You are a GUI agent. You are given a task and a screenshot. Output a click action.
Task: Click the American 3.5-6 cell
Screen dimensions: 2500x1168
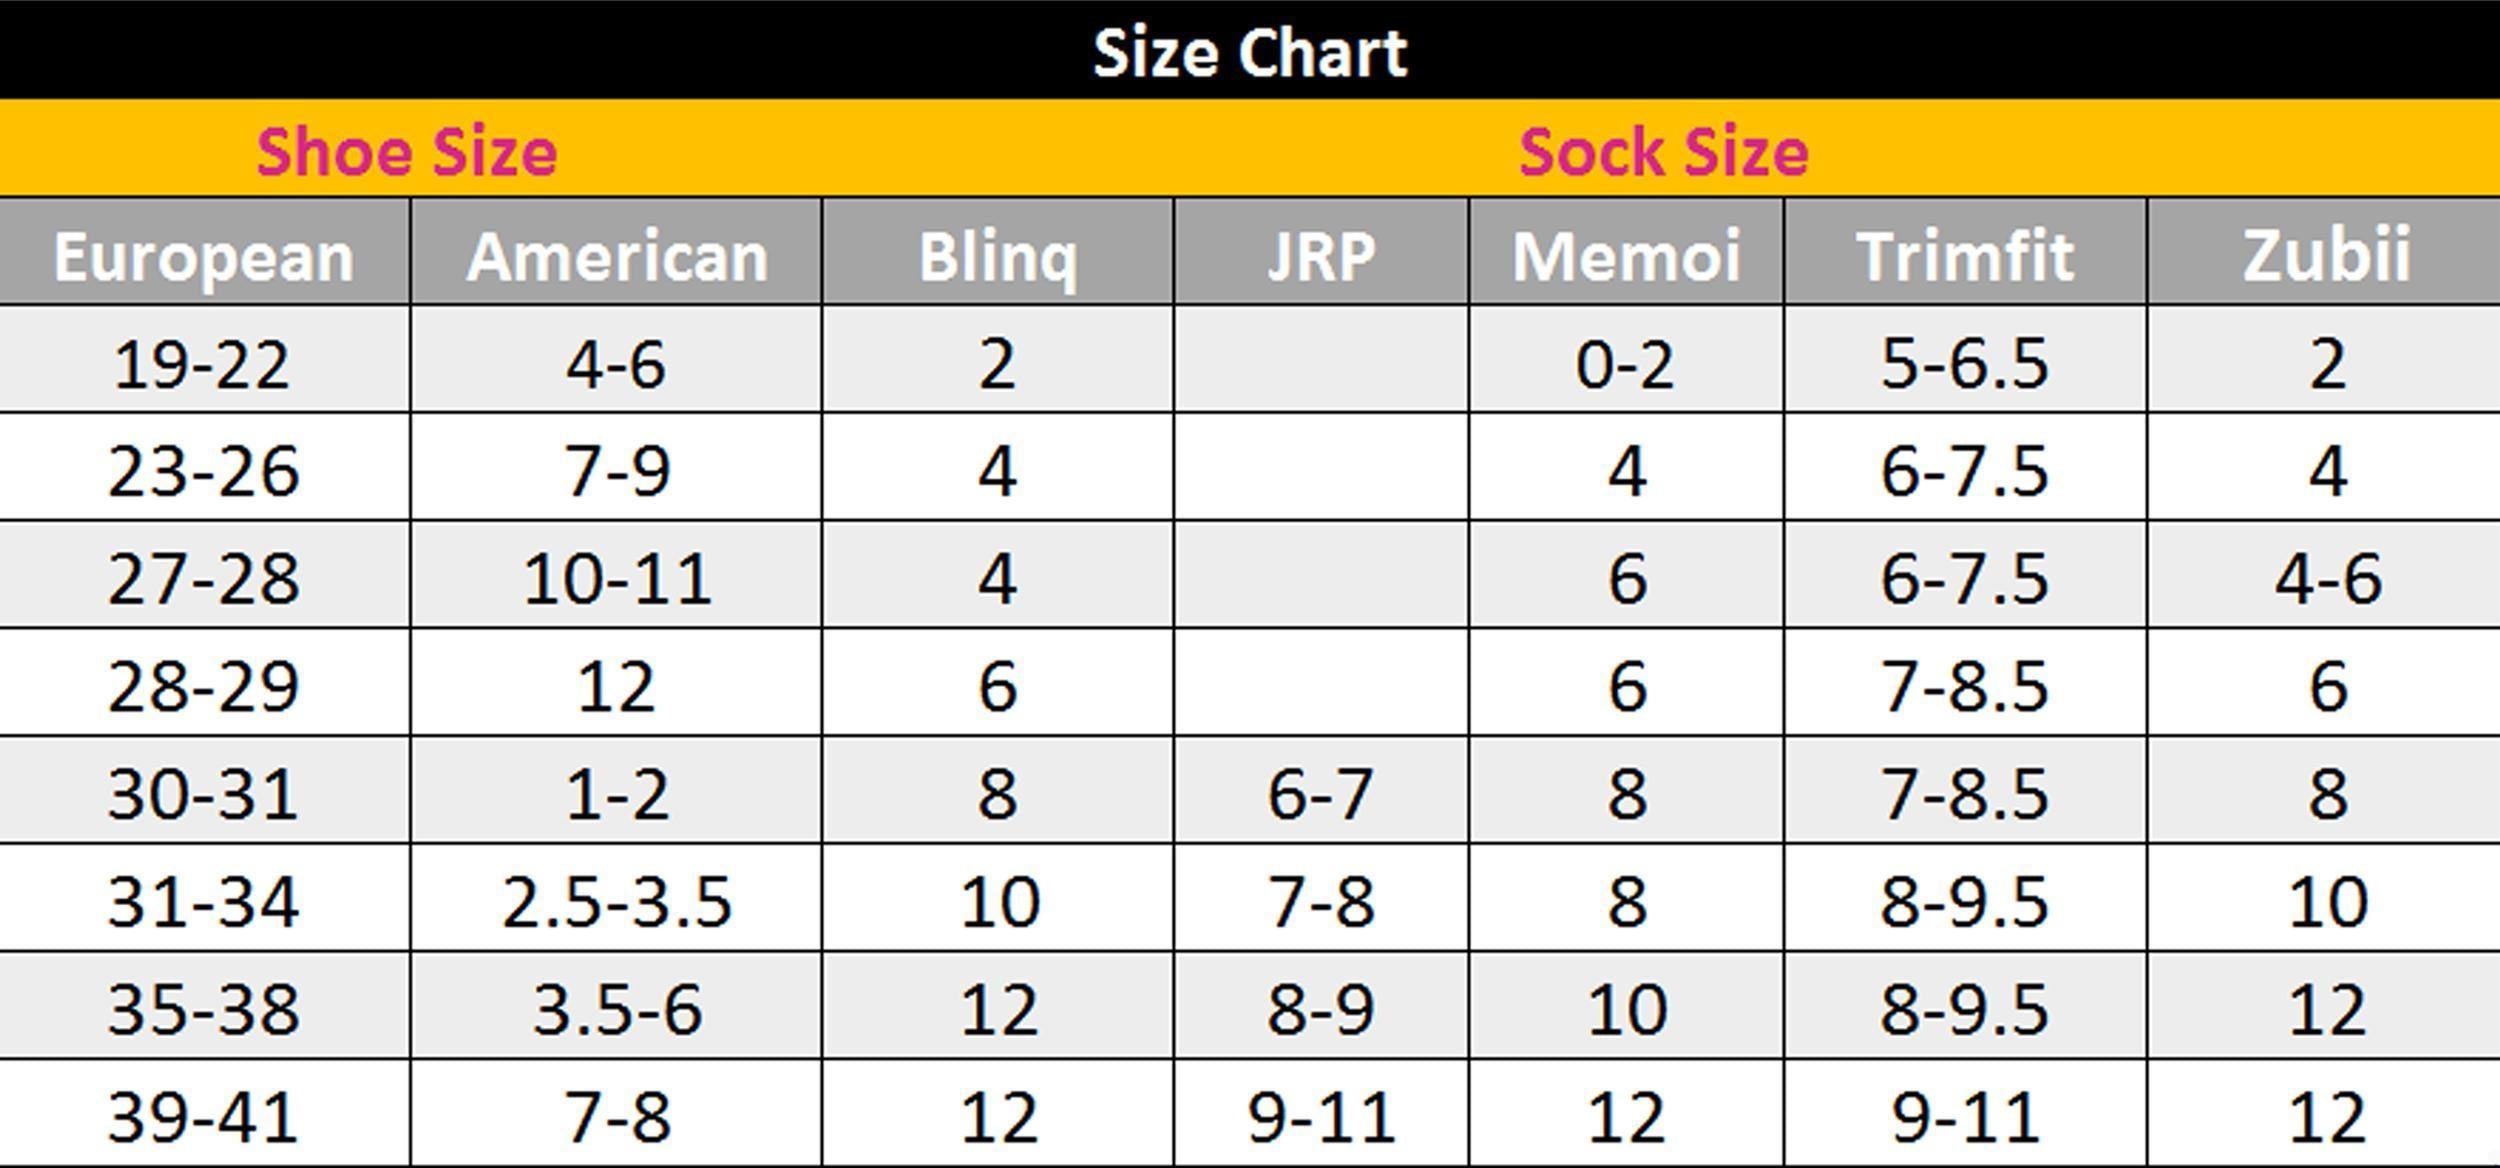pyautogui.click(x=617, y=1010)
